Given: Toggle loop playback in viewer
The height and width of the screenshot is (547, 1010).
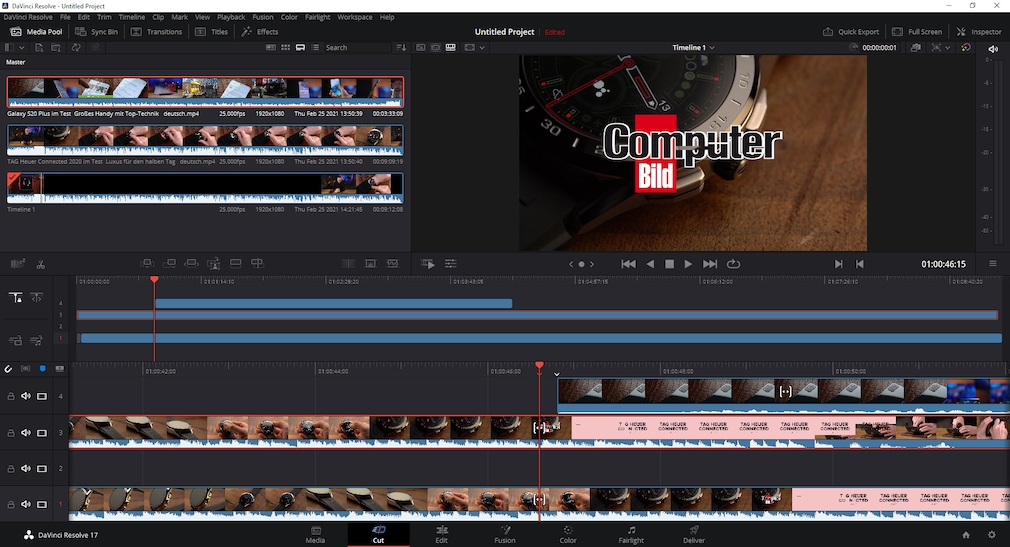Looking at the screenshot, I should coord(733,264).
